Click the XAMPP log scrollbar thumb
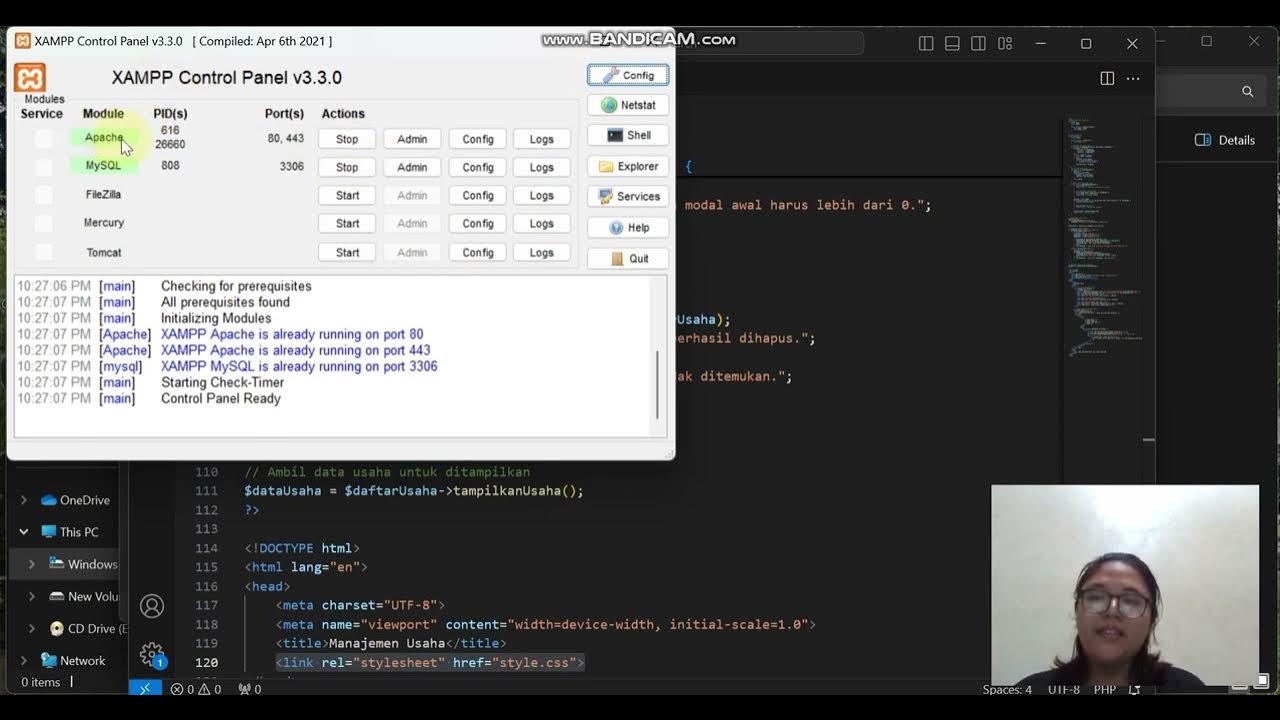 (657, 385)
